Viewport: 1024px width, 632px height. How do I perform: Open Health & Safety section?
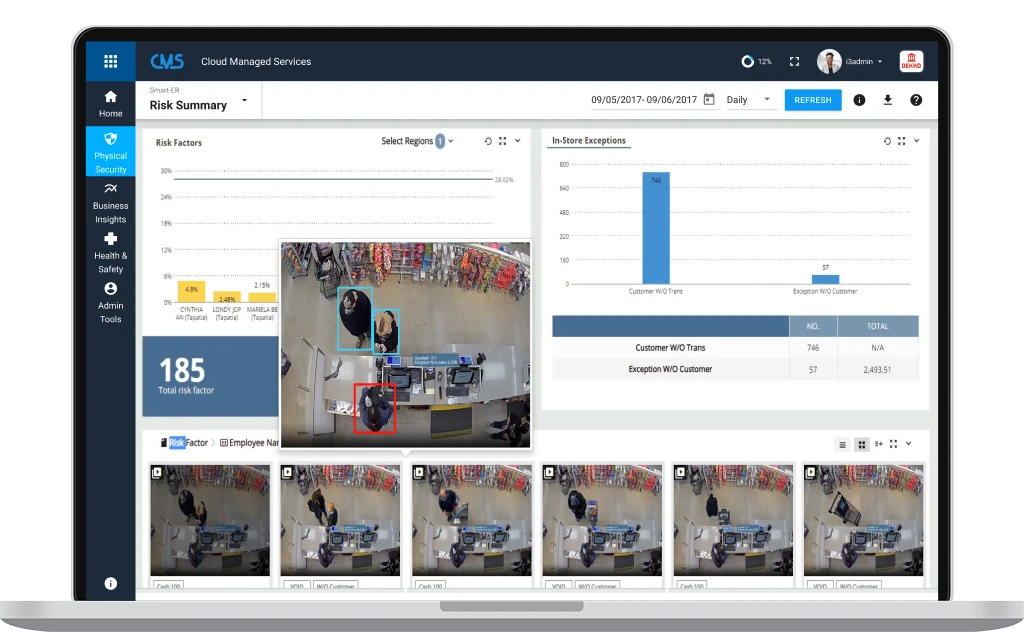point(110,253)
